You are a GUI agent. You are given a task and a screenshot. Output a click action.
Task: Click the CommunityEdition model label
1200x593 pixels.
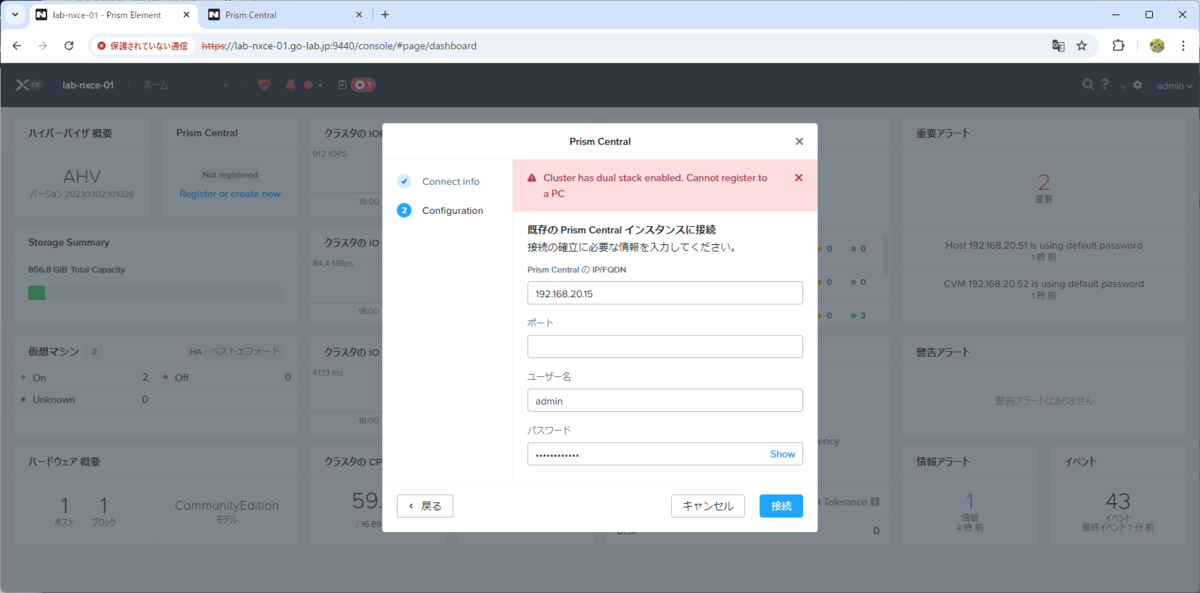227,506
